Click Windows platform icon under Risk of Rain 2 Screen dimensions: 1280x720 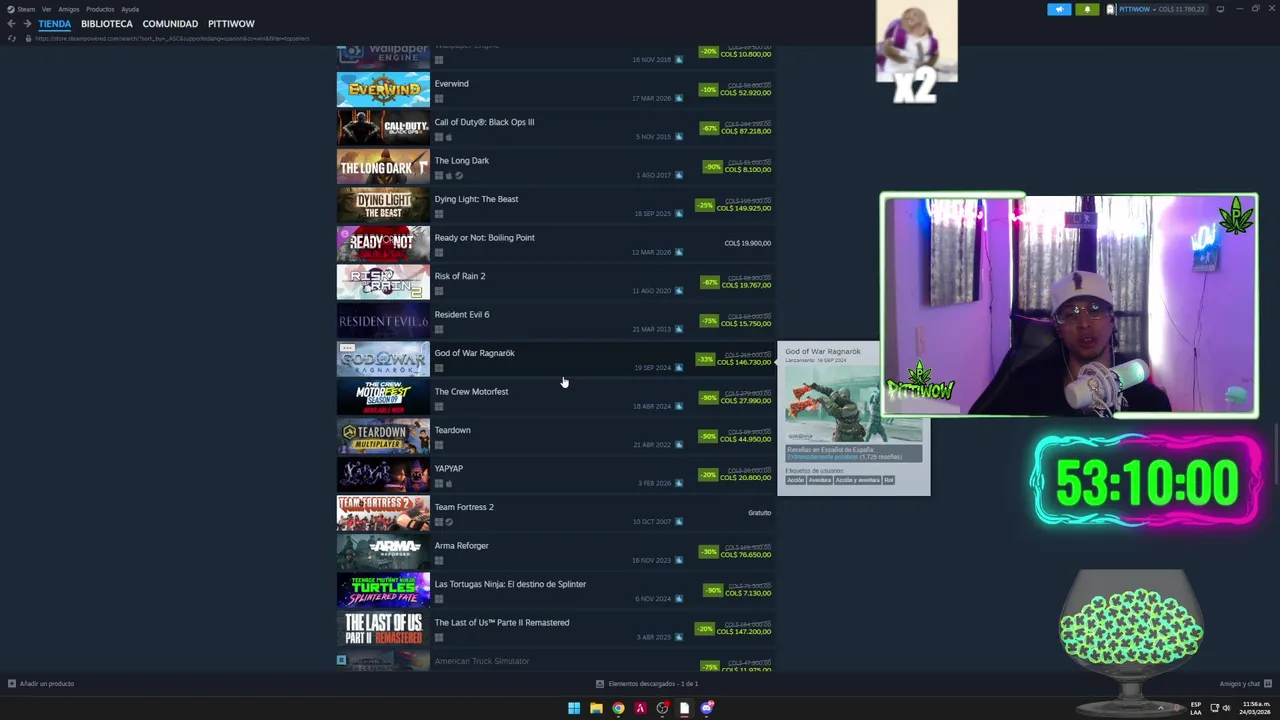(x=439, y=292)
